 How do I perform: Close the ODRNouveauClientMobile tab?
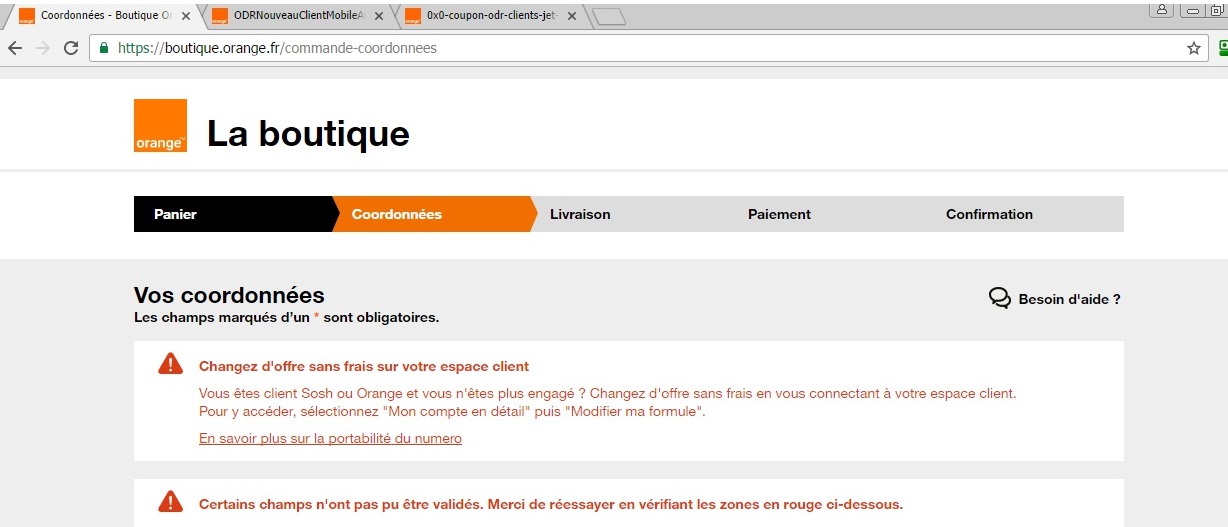click(x=379, y=16)
